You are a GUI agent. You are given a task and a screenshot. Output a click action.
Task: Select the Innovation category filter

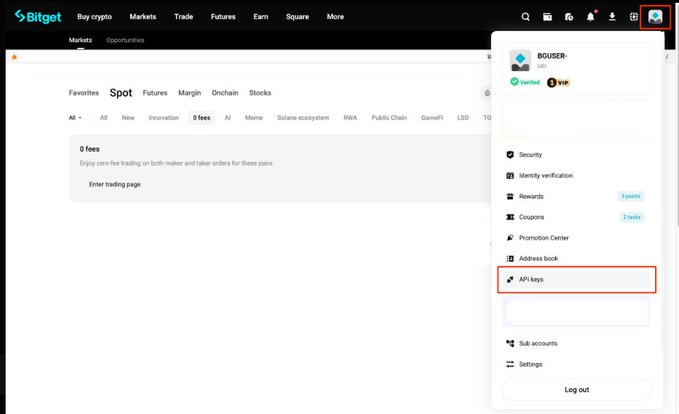click(x=164, y=118)
